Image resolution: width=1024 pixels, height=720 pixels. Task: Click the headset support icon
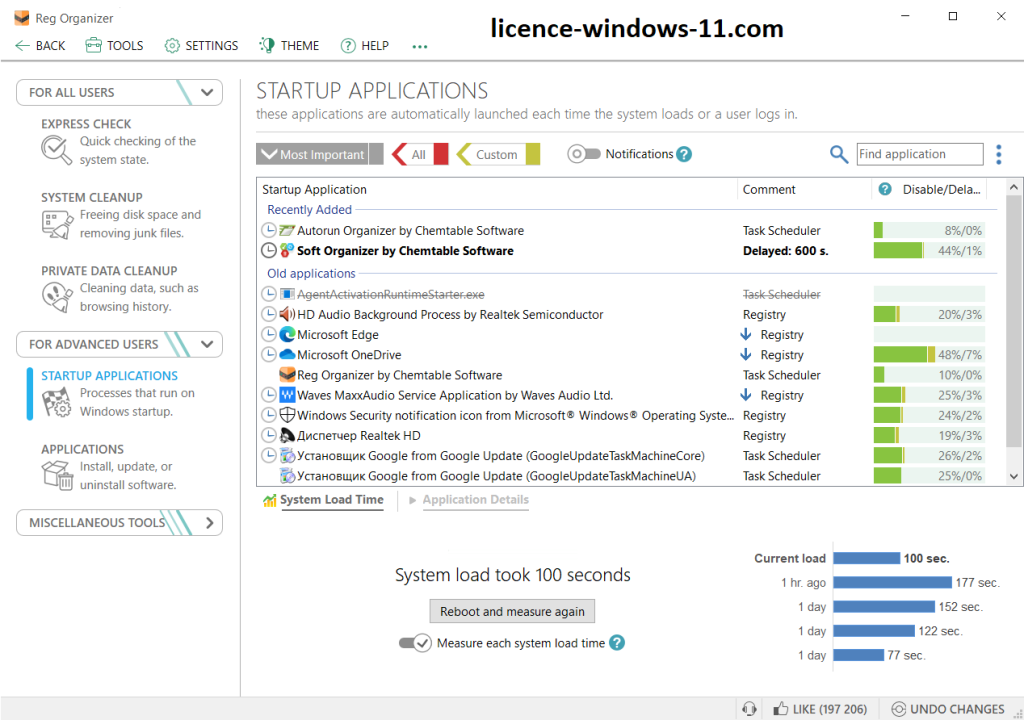(x=749, y=709)
